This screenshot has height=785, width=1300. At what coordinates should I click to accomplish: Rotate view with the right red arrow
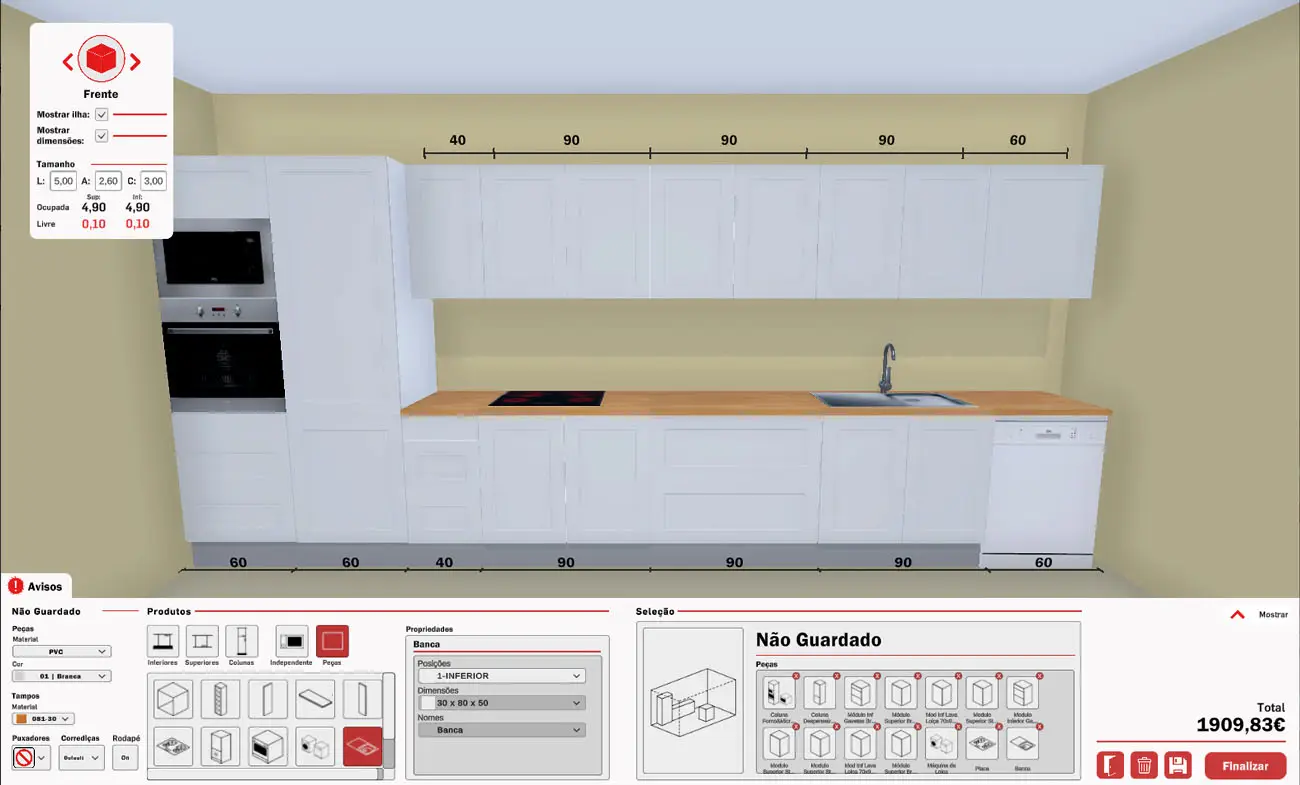(135, 62)
